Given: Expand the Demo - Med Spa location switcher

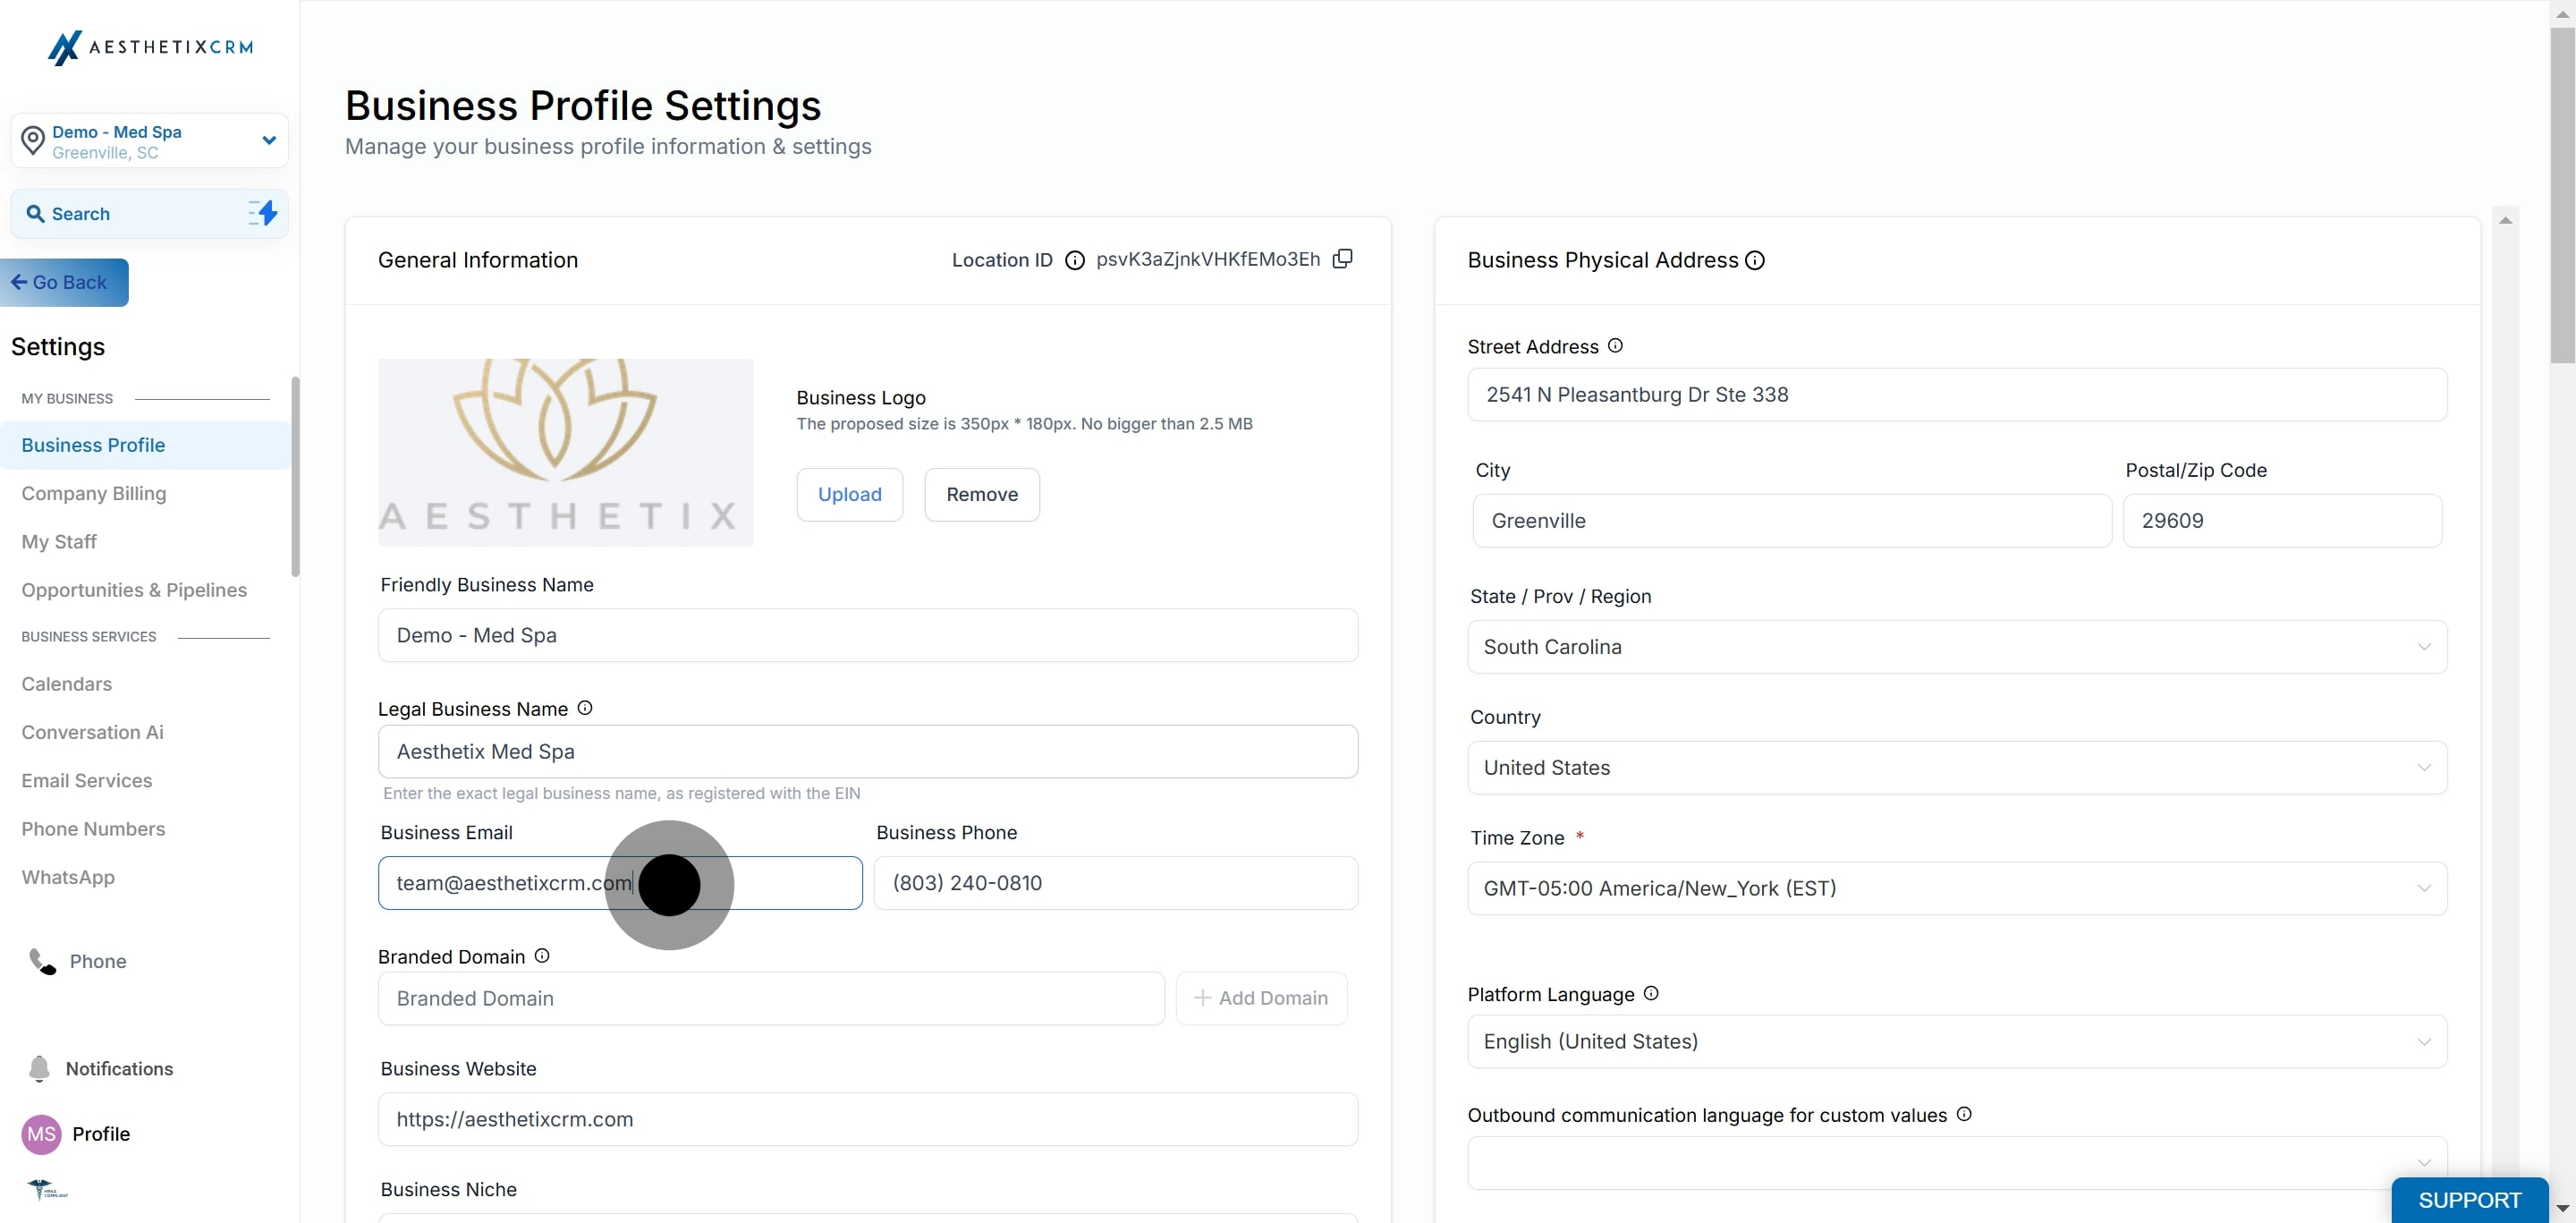Looking at the screenshot, I should [x=268, y=141].
